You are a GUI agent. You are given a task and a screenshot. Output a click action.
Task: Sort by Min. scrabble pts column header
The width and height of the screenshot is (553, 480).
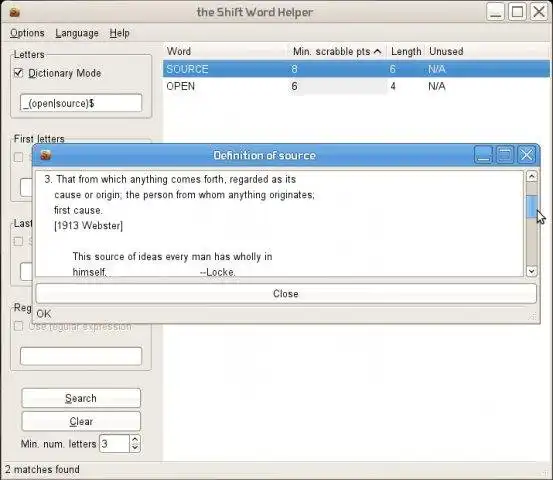337,51
